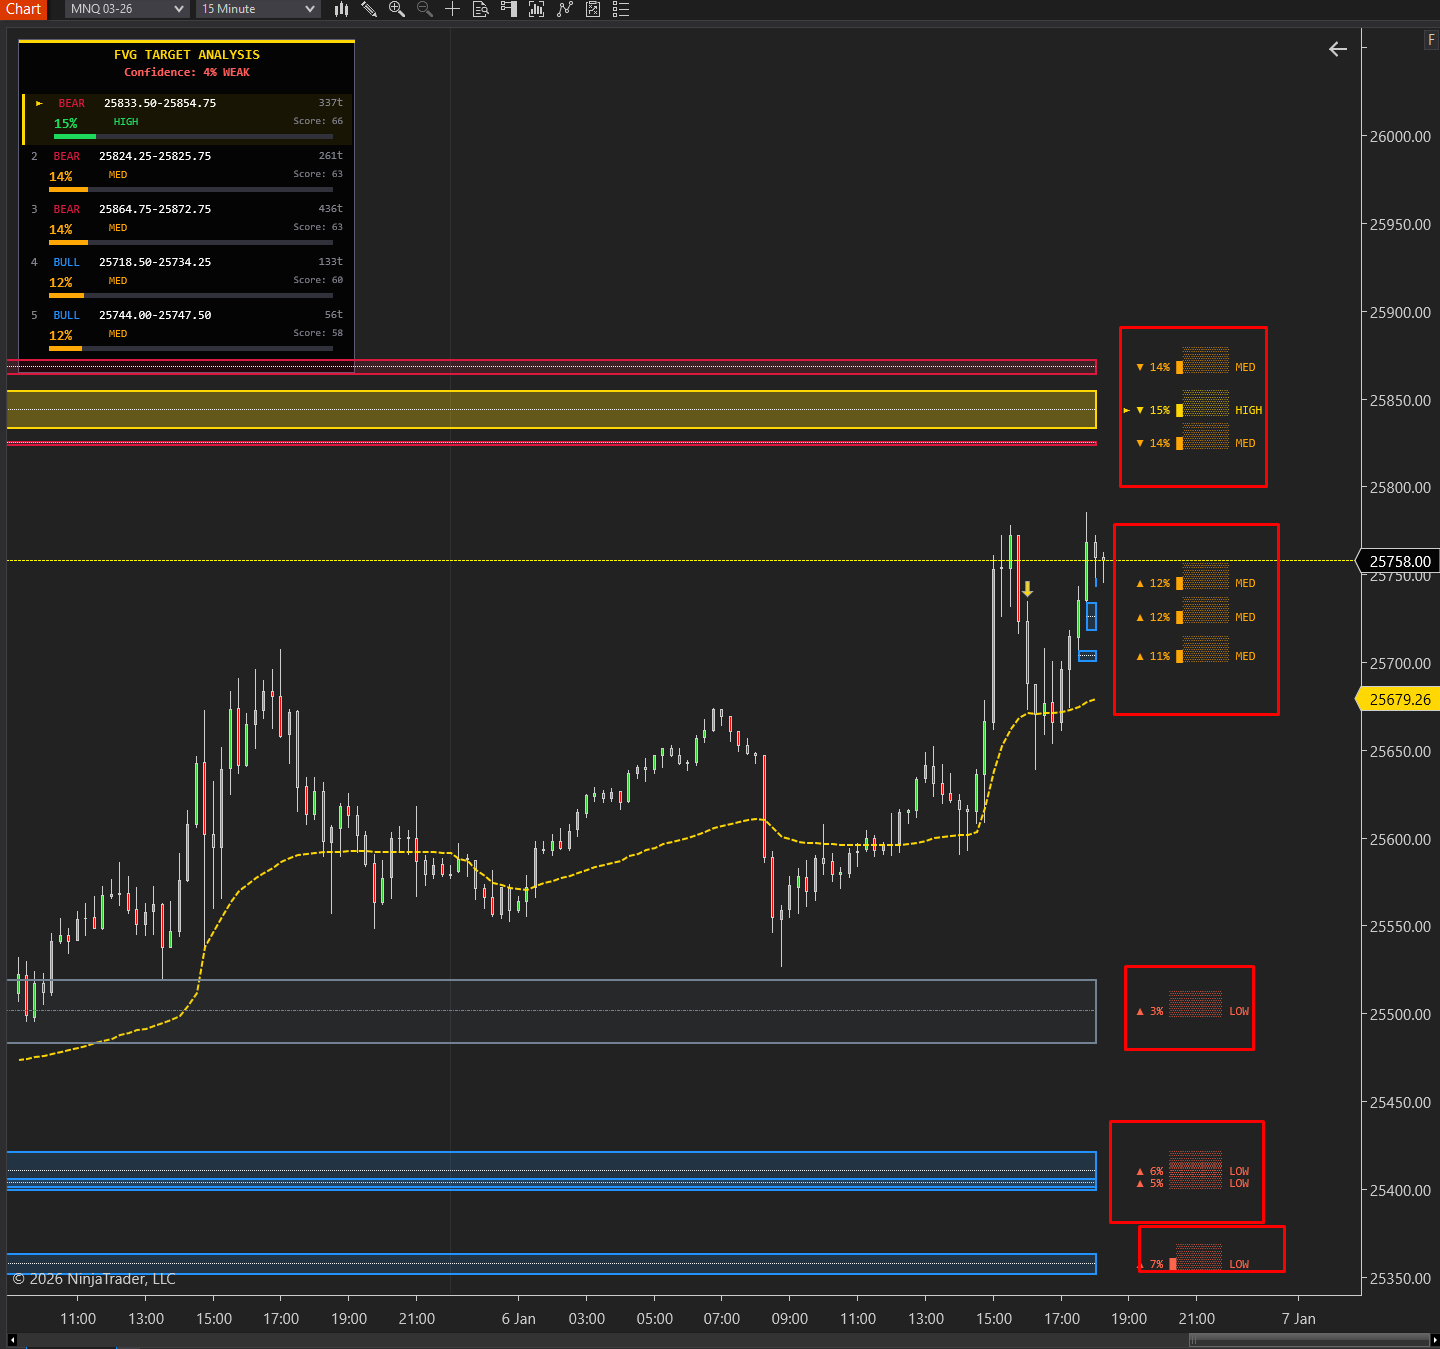1440x1349 pixels.
Task: Select BEAR 25824.25-25825.75 target row
Action: tap(187, 171)
